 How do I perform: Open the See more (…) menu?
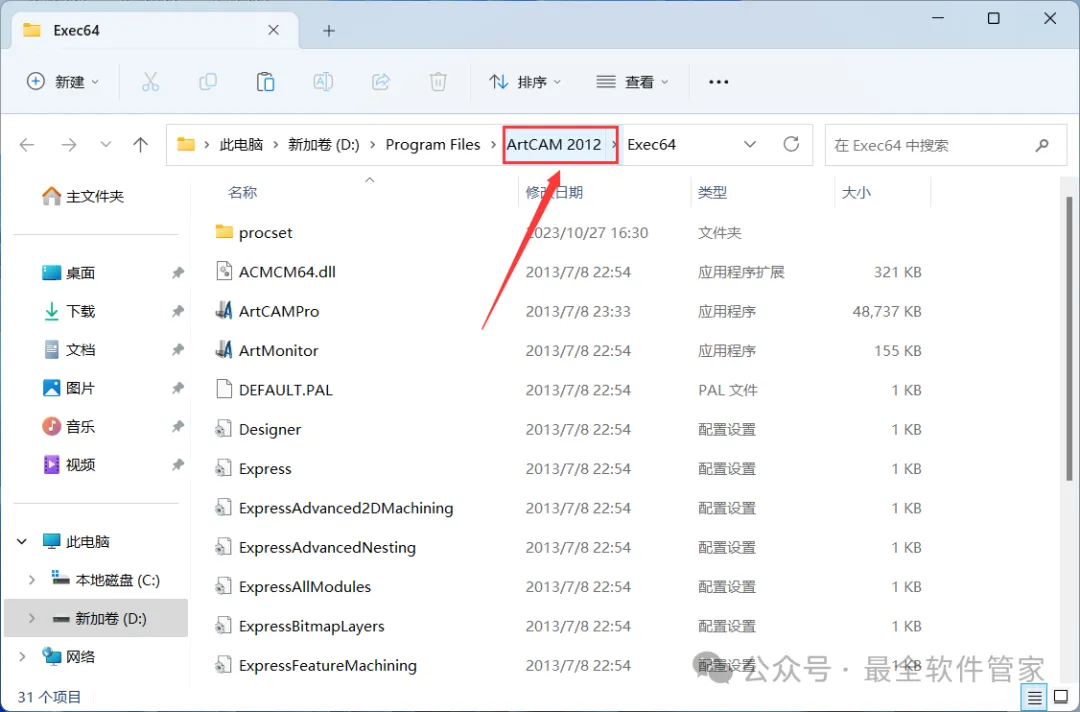[718, 82]
